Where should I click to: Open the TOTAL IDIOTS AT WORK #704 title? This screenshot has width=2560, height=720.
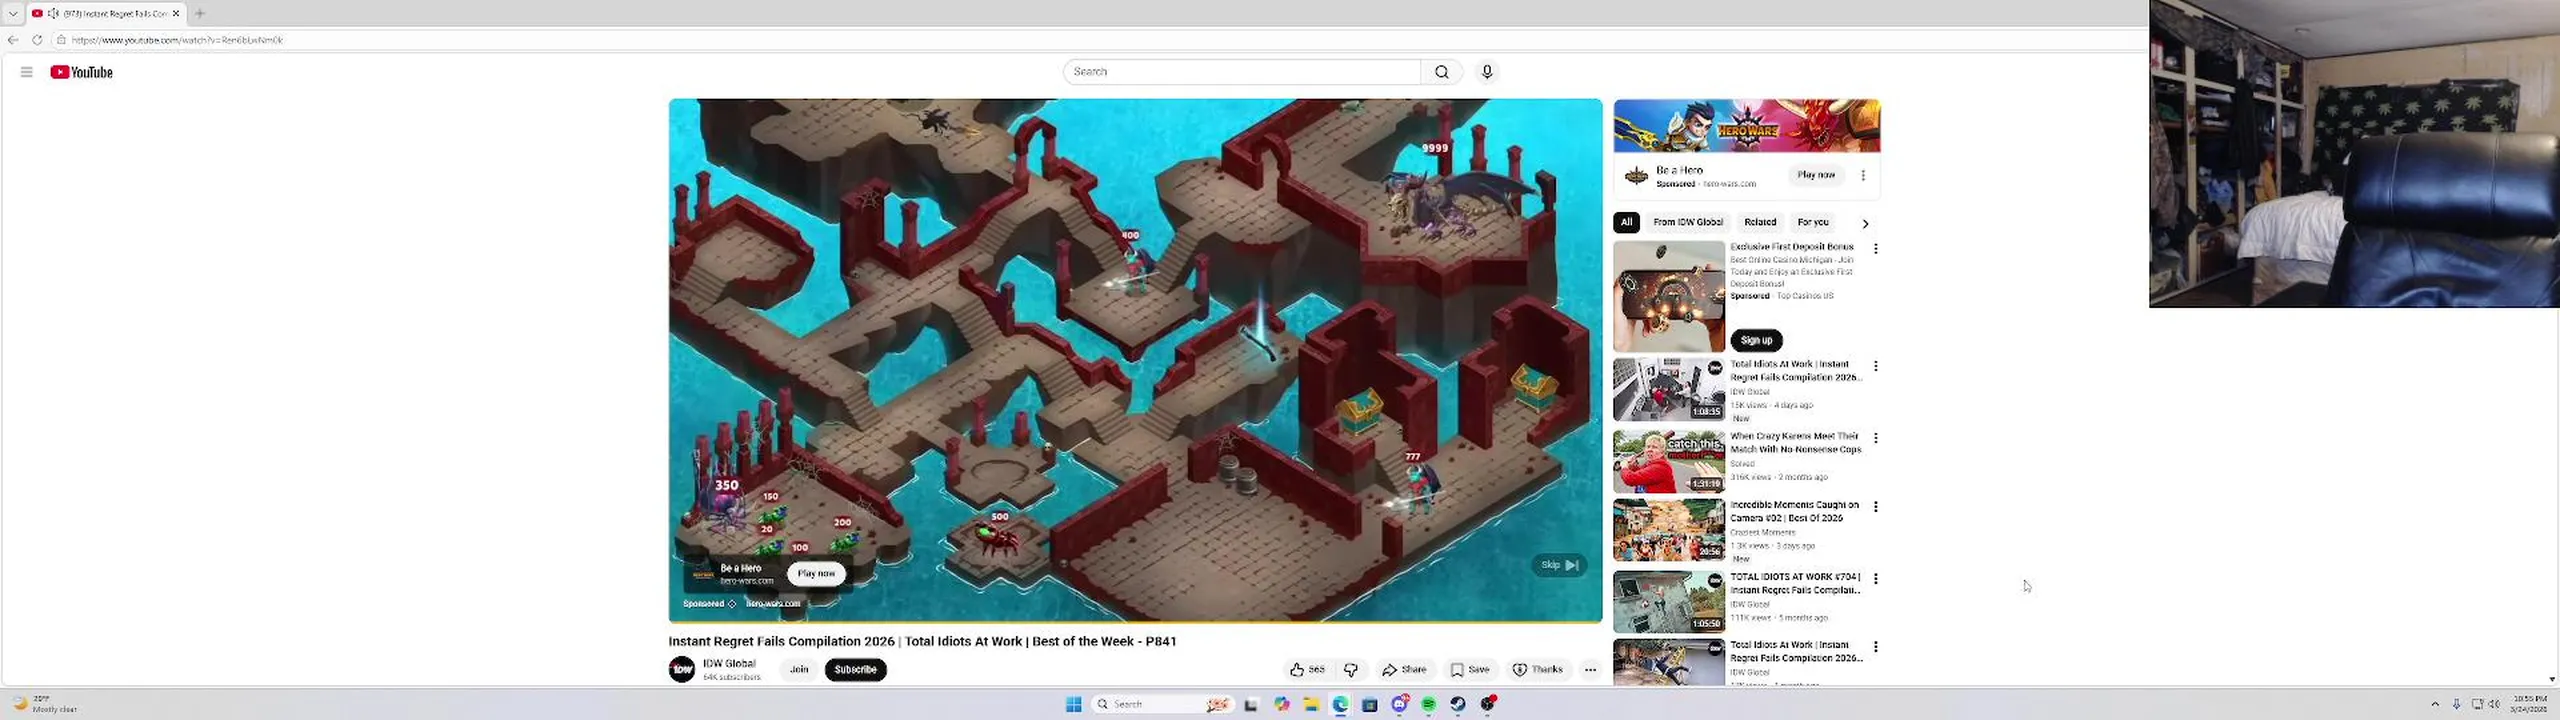point(1796,583)
